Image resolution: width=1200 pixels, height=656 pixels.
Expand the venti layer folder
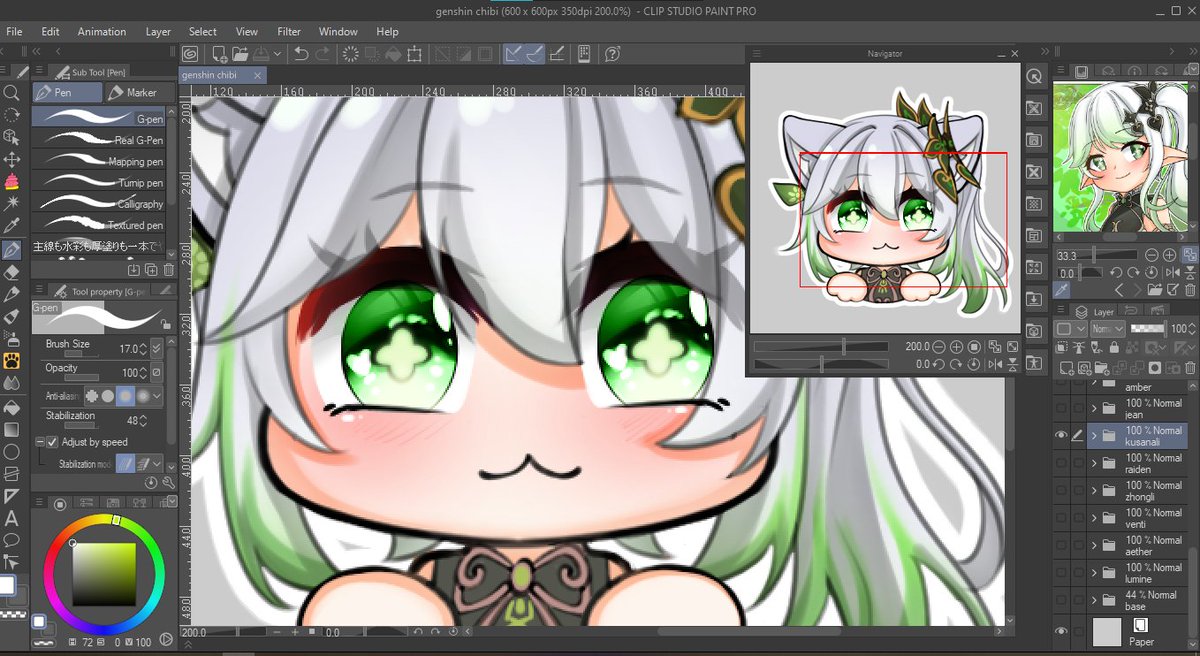click(x=1094, y=518)
